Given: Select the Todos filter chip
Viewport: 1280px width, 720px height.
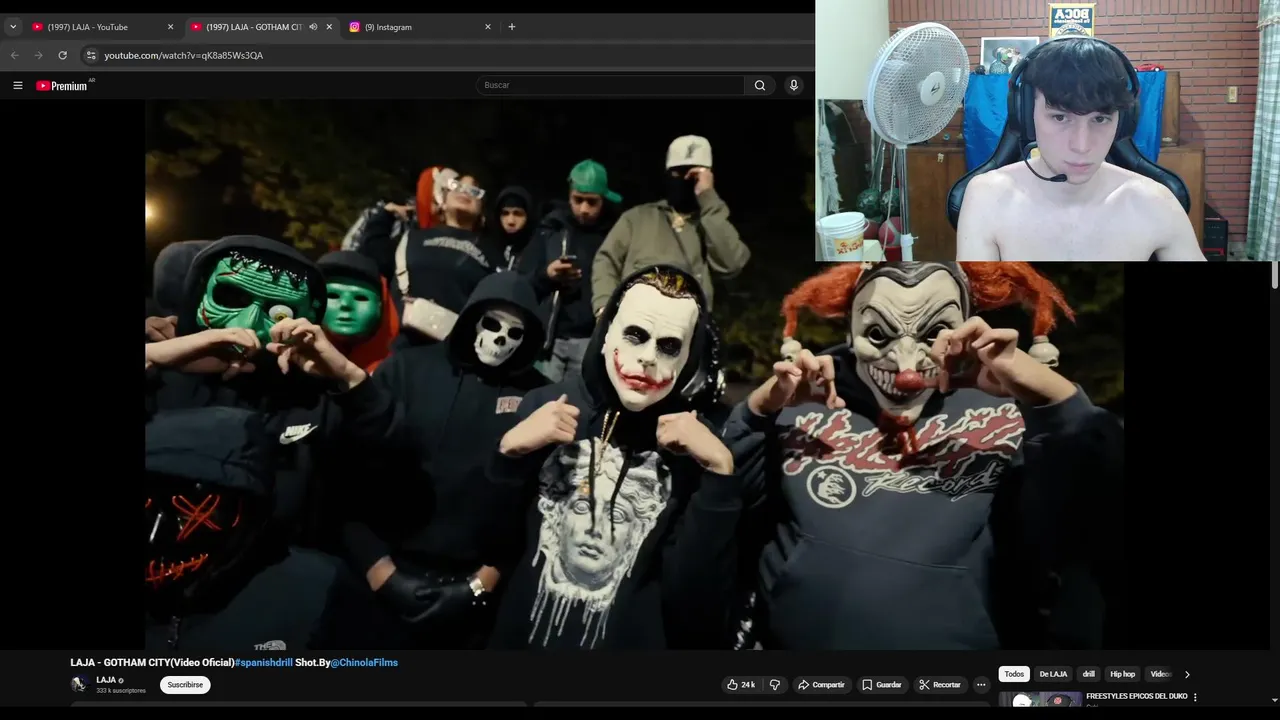Looking at the screenshot, I should 1014,674.
